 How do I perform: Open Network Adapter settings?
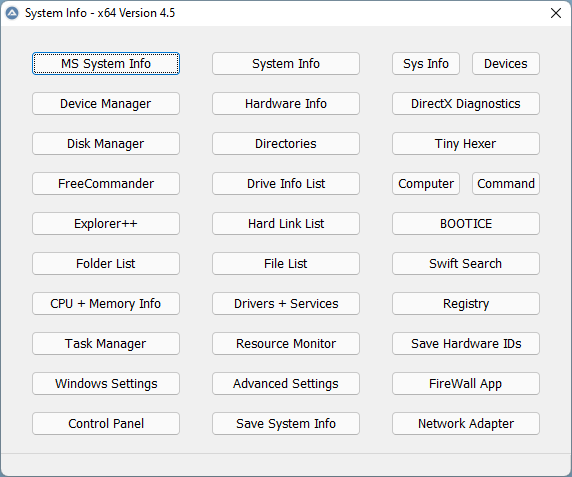[466, 423]
